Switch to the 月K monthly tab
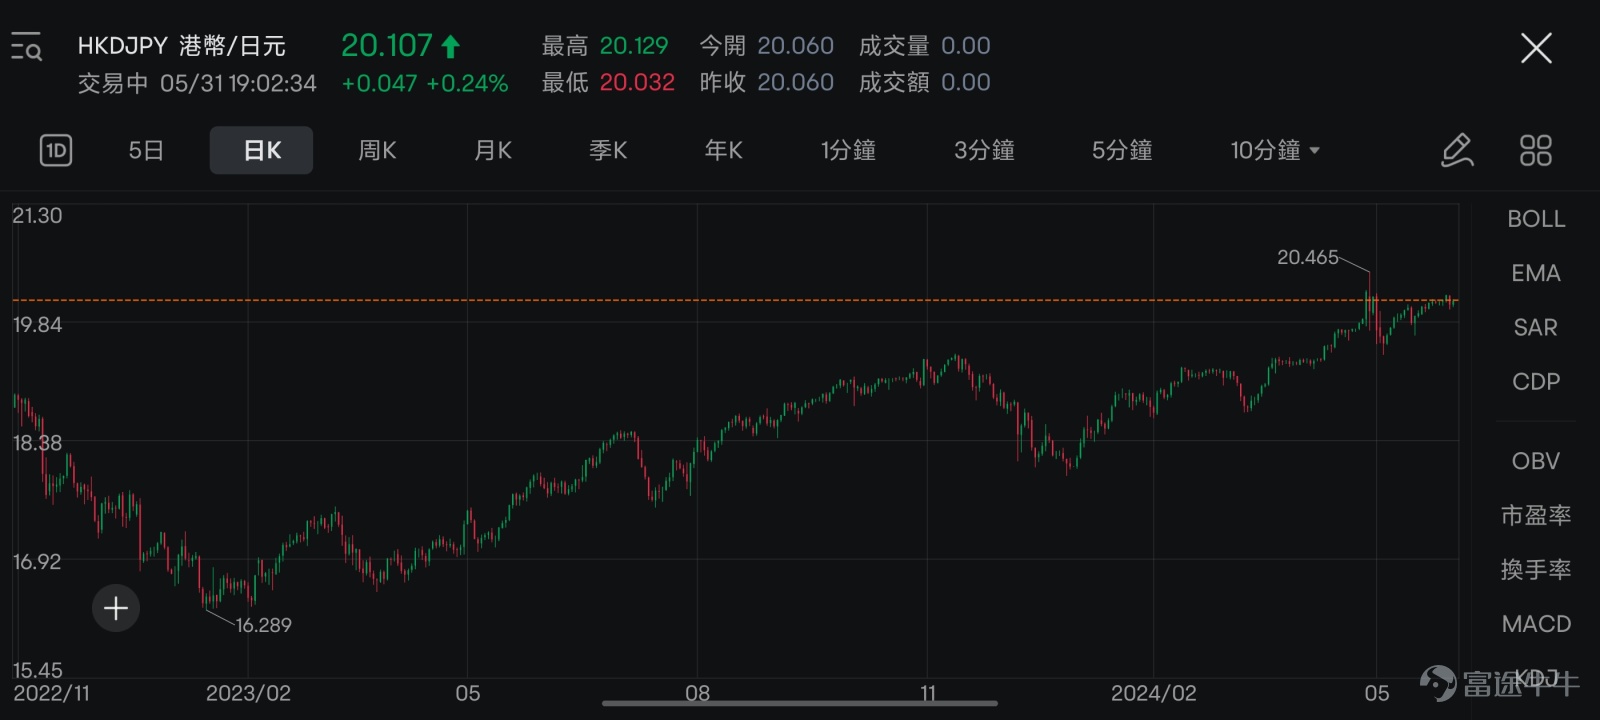1600x720 pixels. tap(493, 150)
